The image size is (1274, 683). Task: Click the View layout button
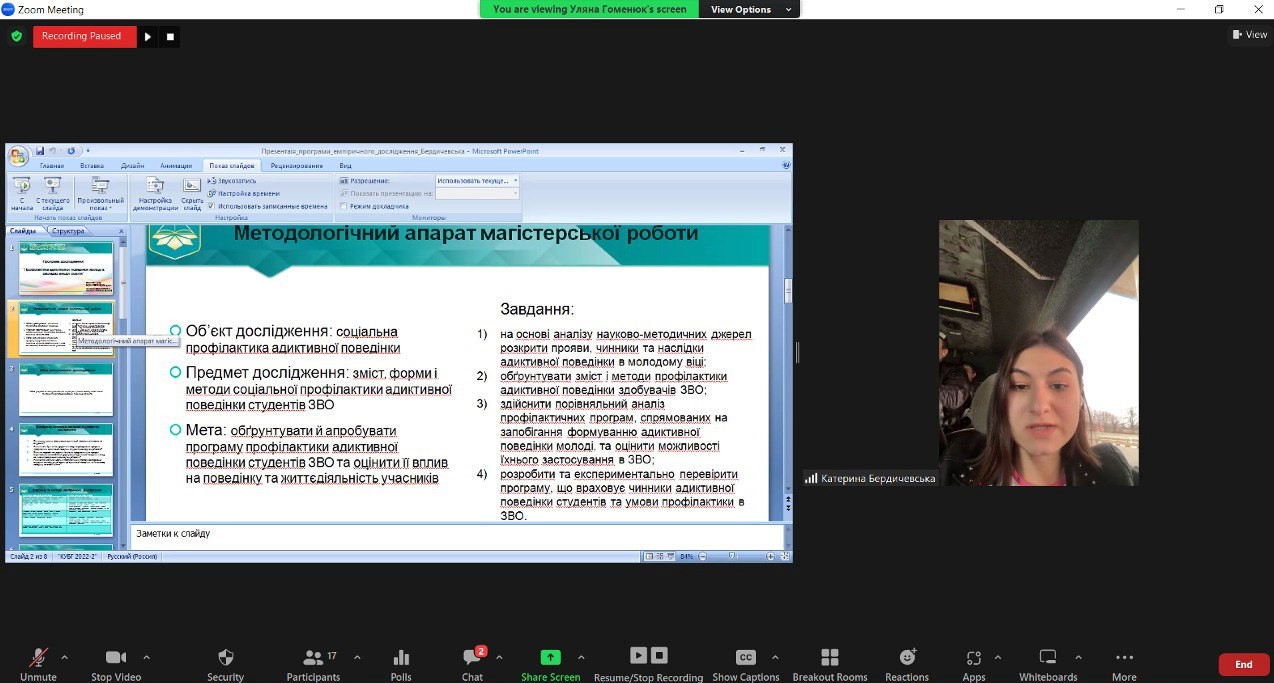pyautogui.click(x=1250, y=35)
